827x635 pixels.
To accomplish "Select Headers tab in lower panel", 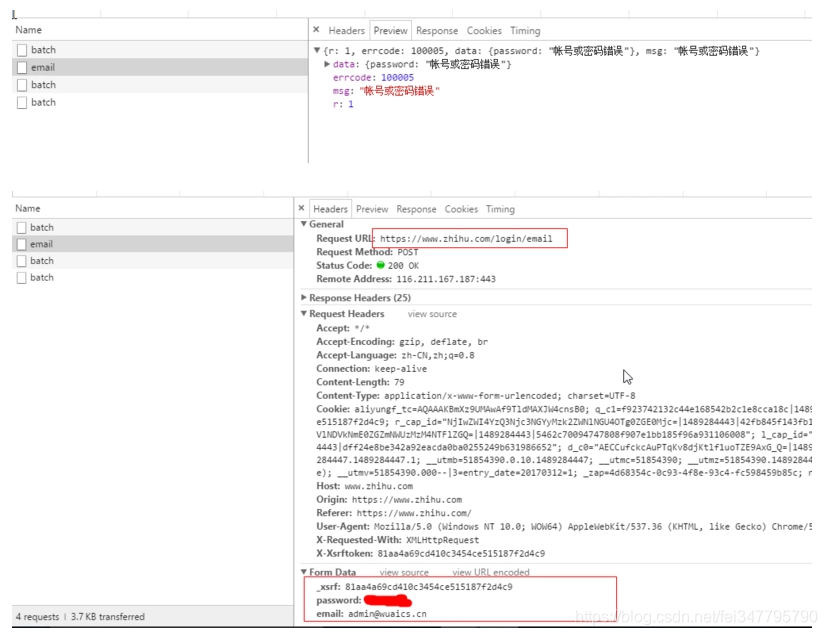I will 330,209.
